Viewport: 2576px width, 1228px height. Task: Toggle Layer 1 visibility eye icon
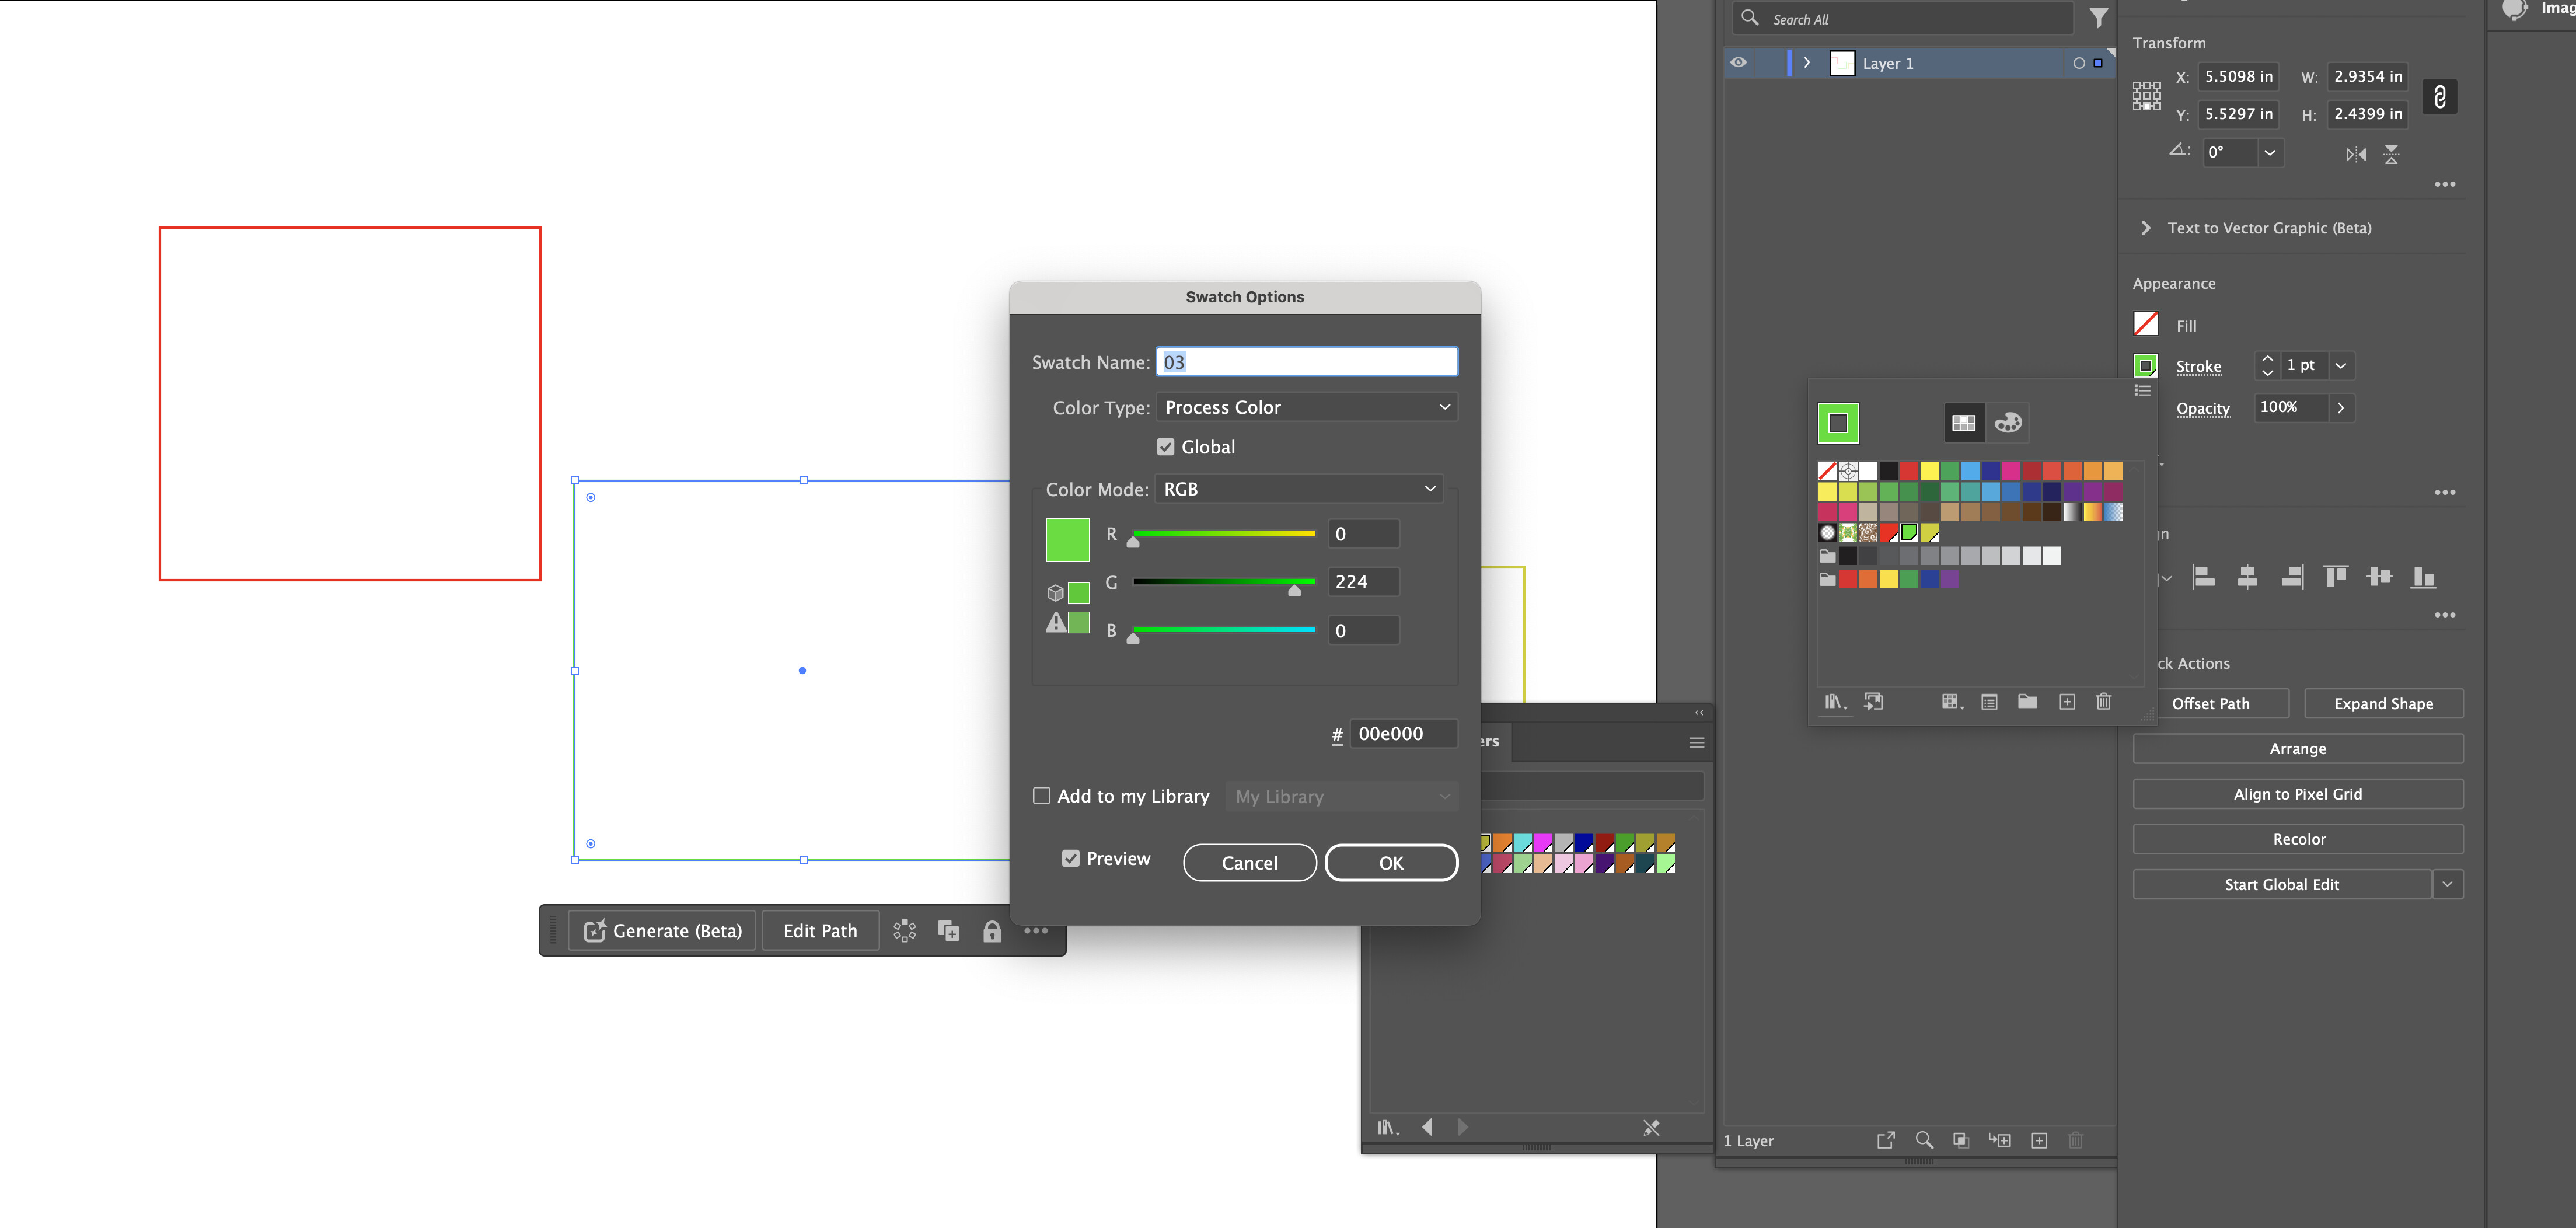tap(1737, 62)
